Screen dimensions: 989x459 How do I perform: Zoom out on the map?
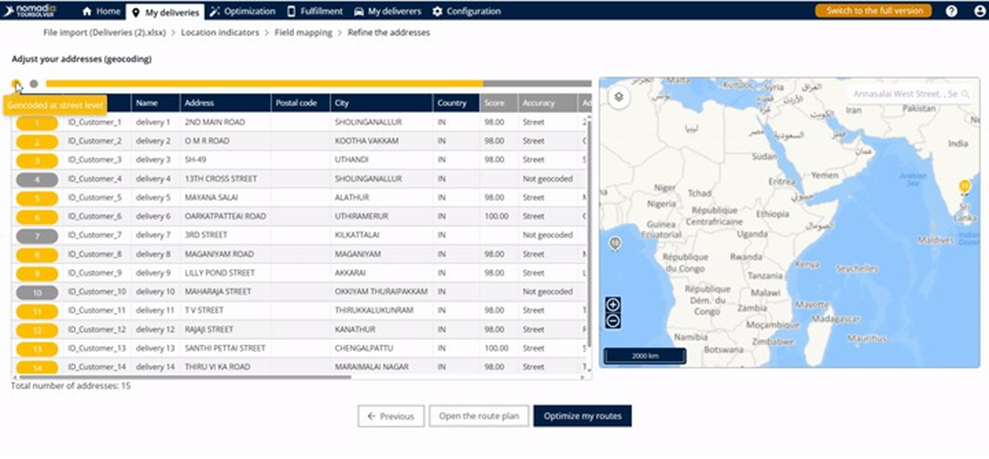pos(613,321)
